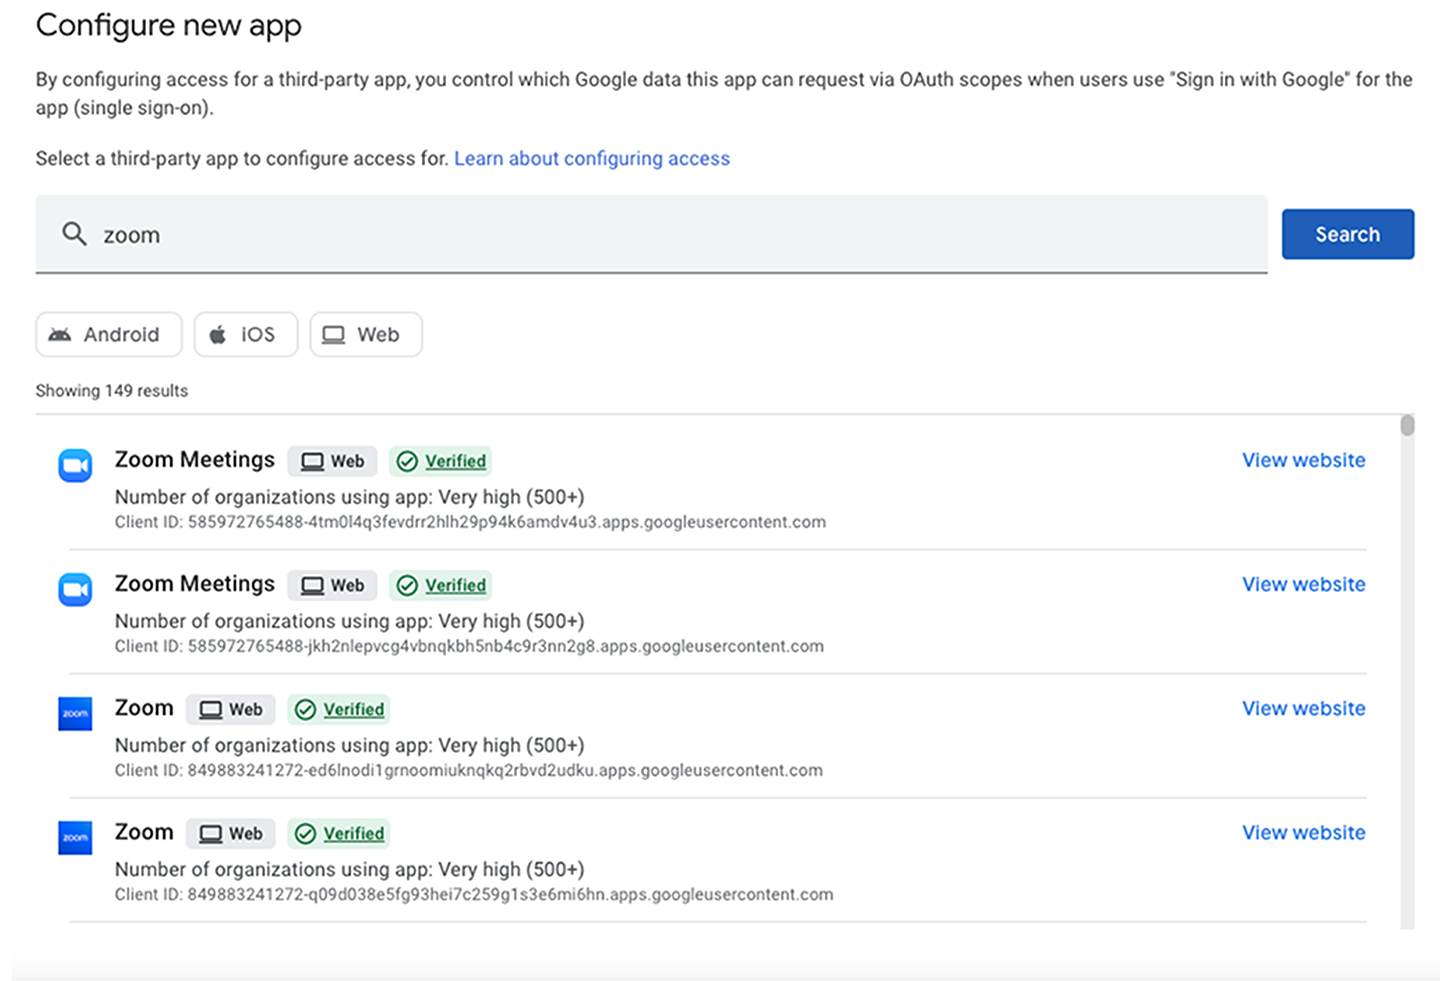Open Verified badge of Zoom Meetings ending amdv4u3
The image size is (1440, 981).
[440, 461]
